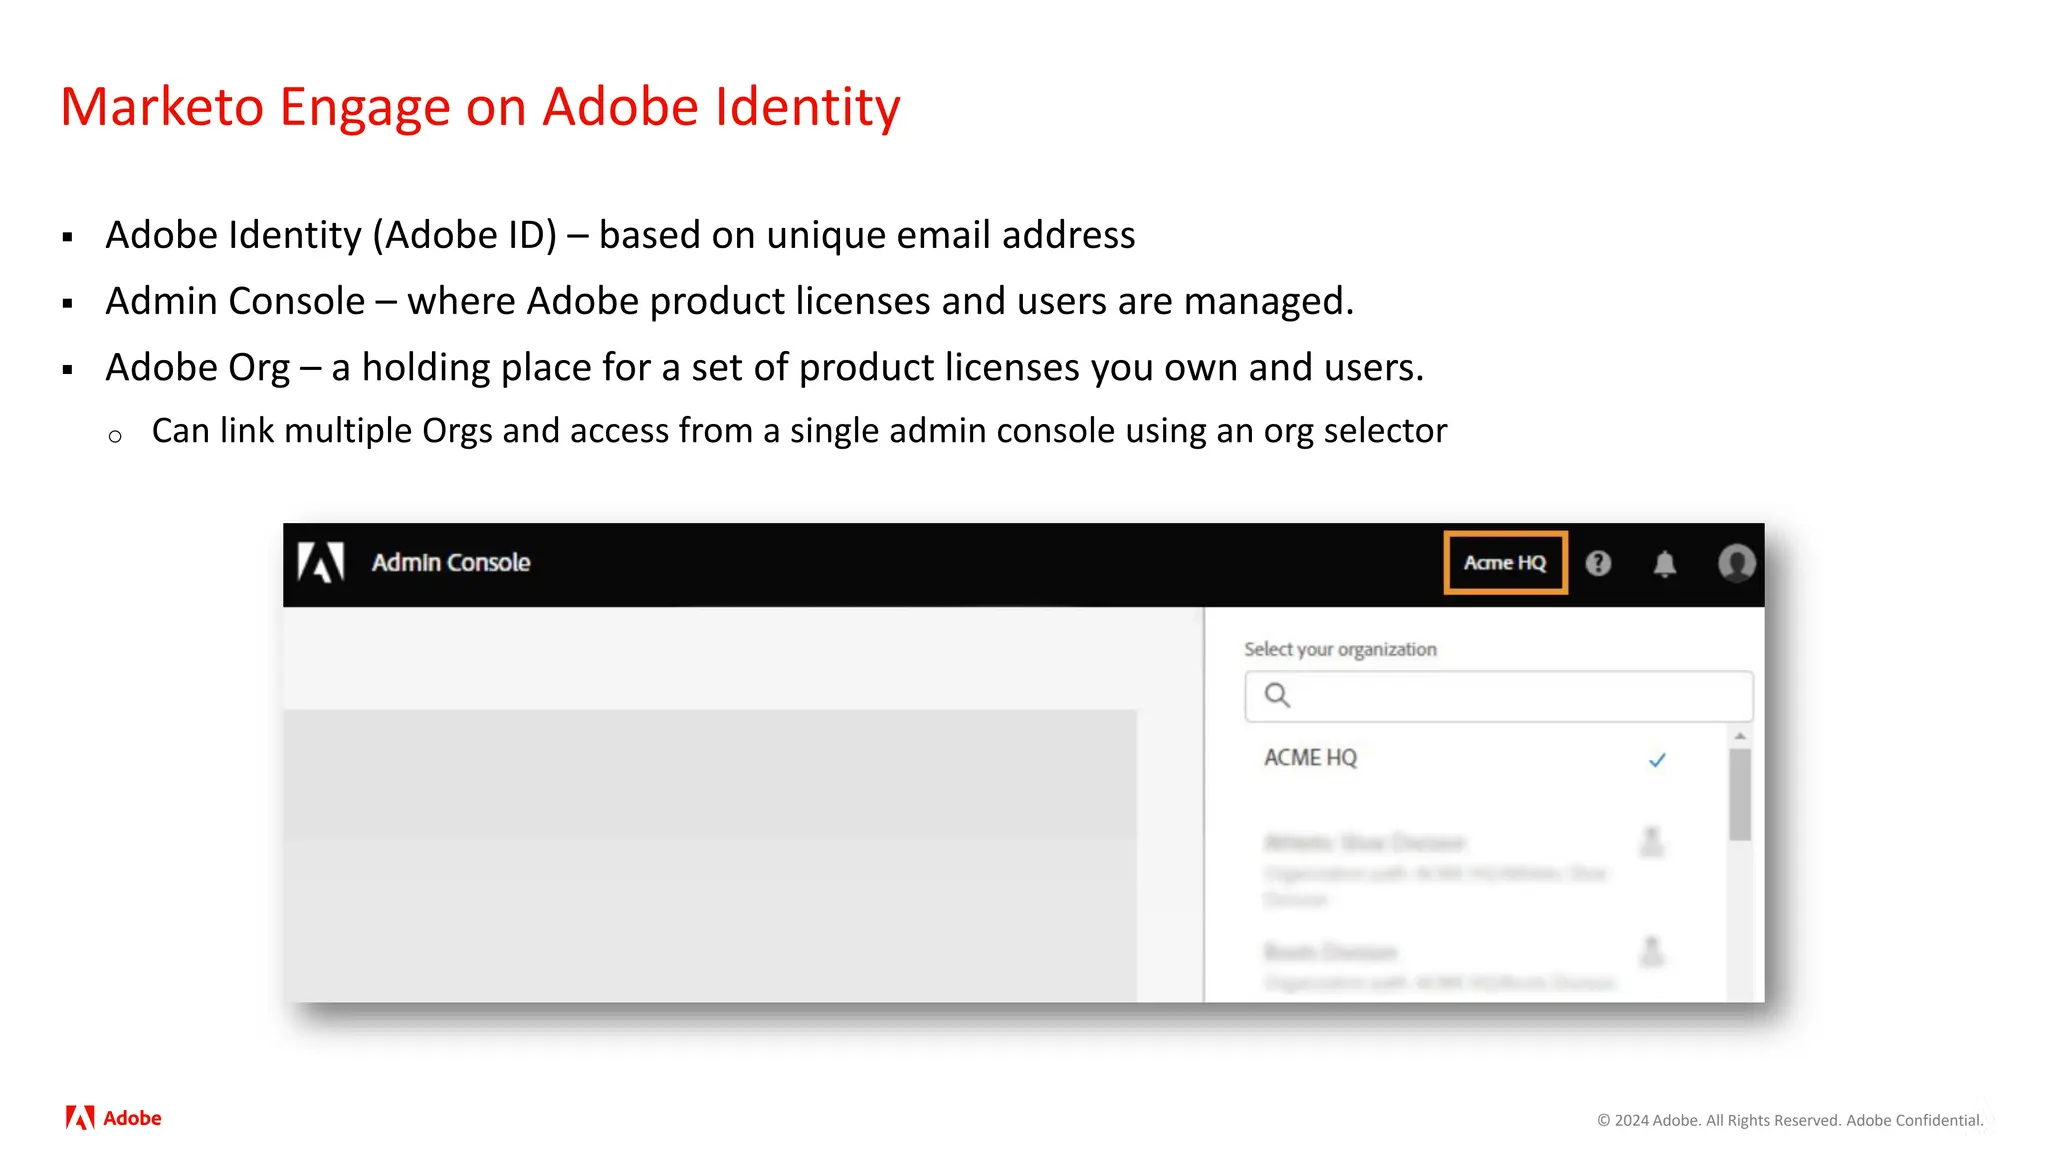Click the Adobe logo in Admin Console header
Viewport: 2048px width, 1152px height.
[x=321, y=562]
